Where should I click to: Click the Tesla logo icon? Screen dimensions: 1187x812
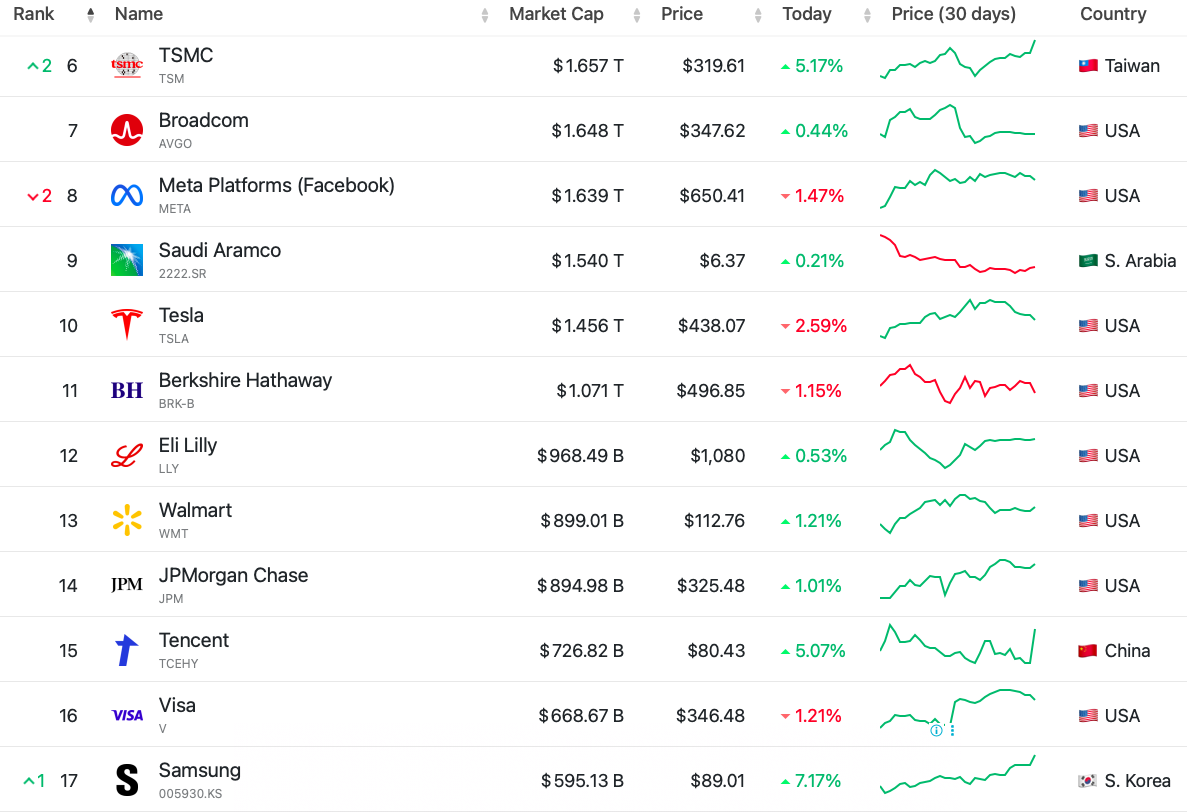pyautogui.click(x=127, y=326)
